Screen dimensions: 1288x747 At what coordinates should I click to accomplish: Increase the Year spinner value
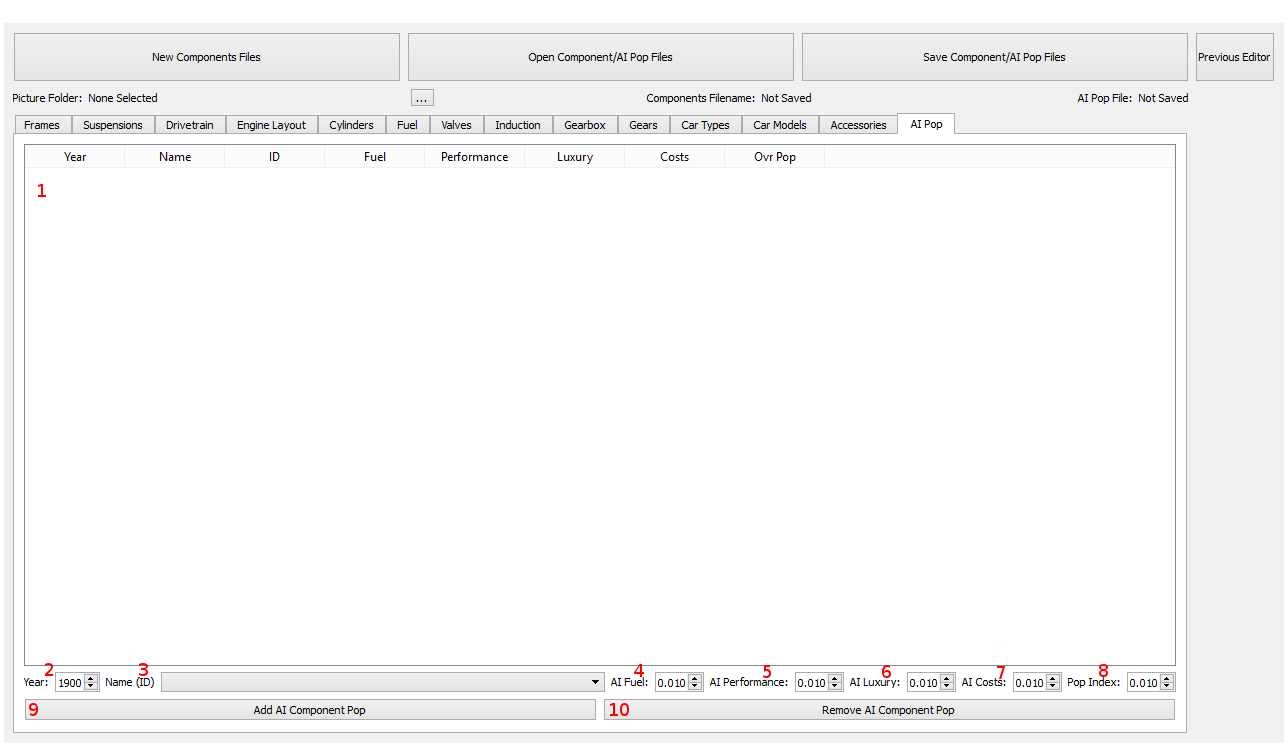coord(91,678)
